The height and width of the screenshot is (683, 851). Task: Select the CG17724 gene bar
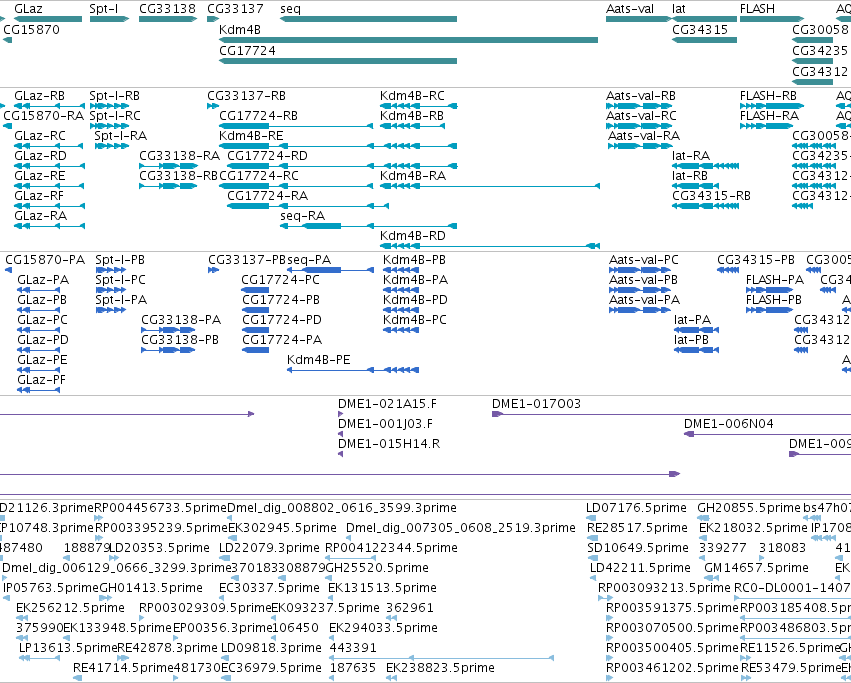338,61
